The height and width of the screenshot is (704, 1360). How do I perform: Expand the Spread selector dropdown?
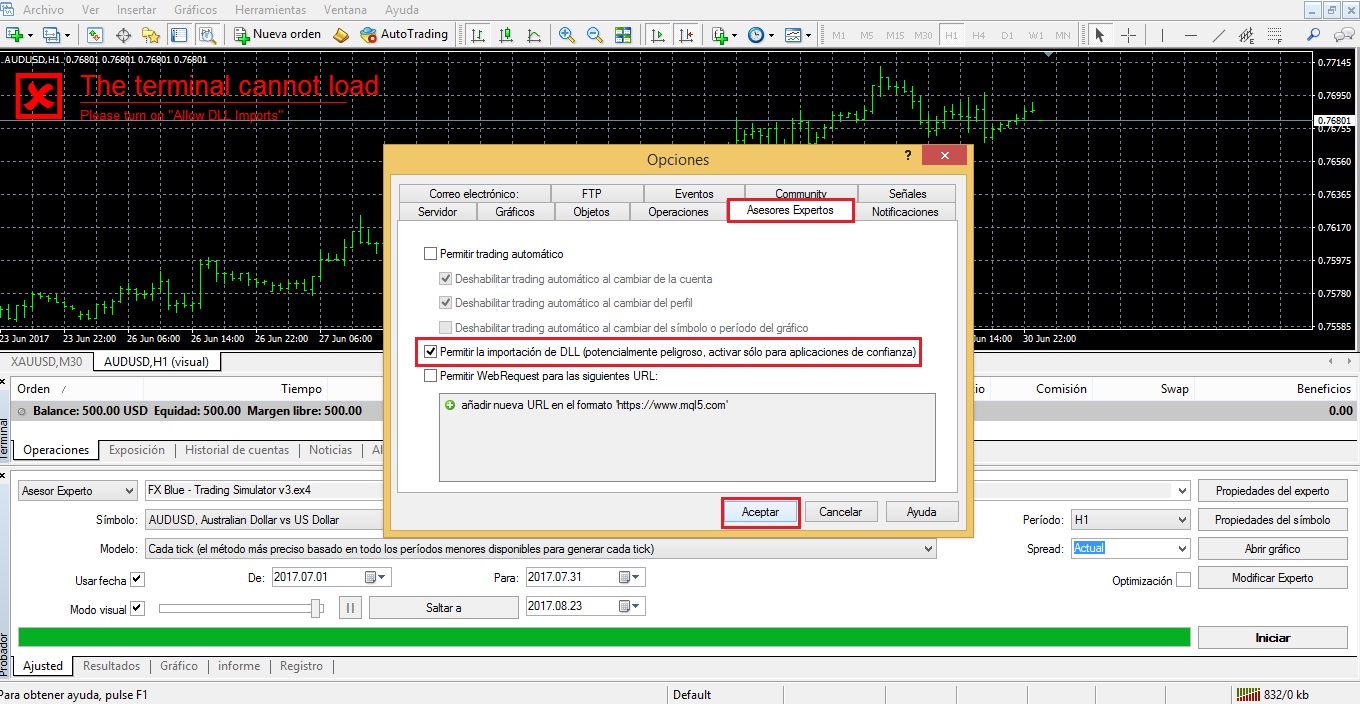(x=1183, y=548)
